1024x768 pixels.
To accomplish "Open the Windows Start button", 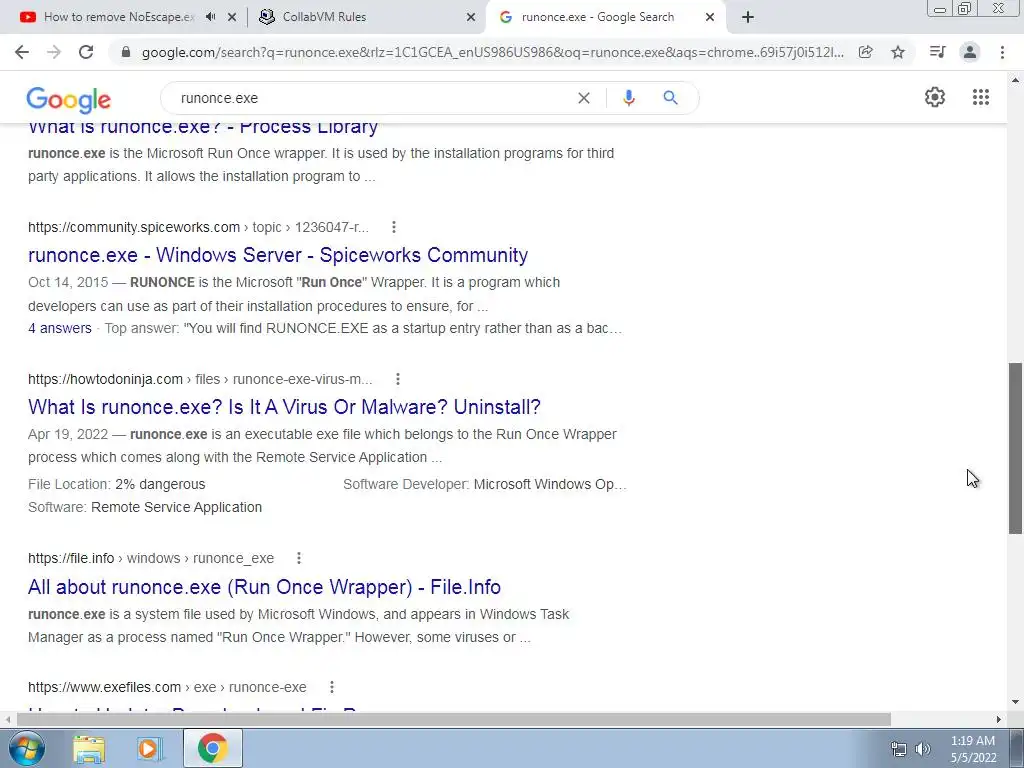I will tap(27, 748).
